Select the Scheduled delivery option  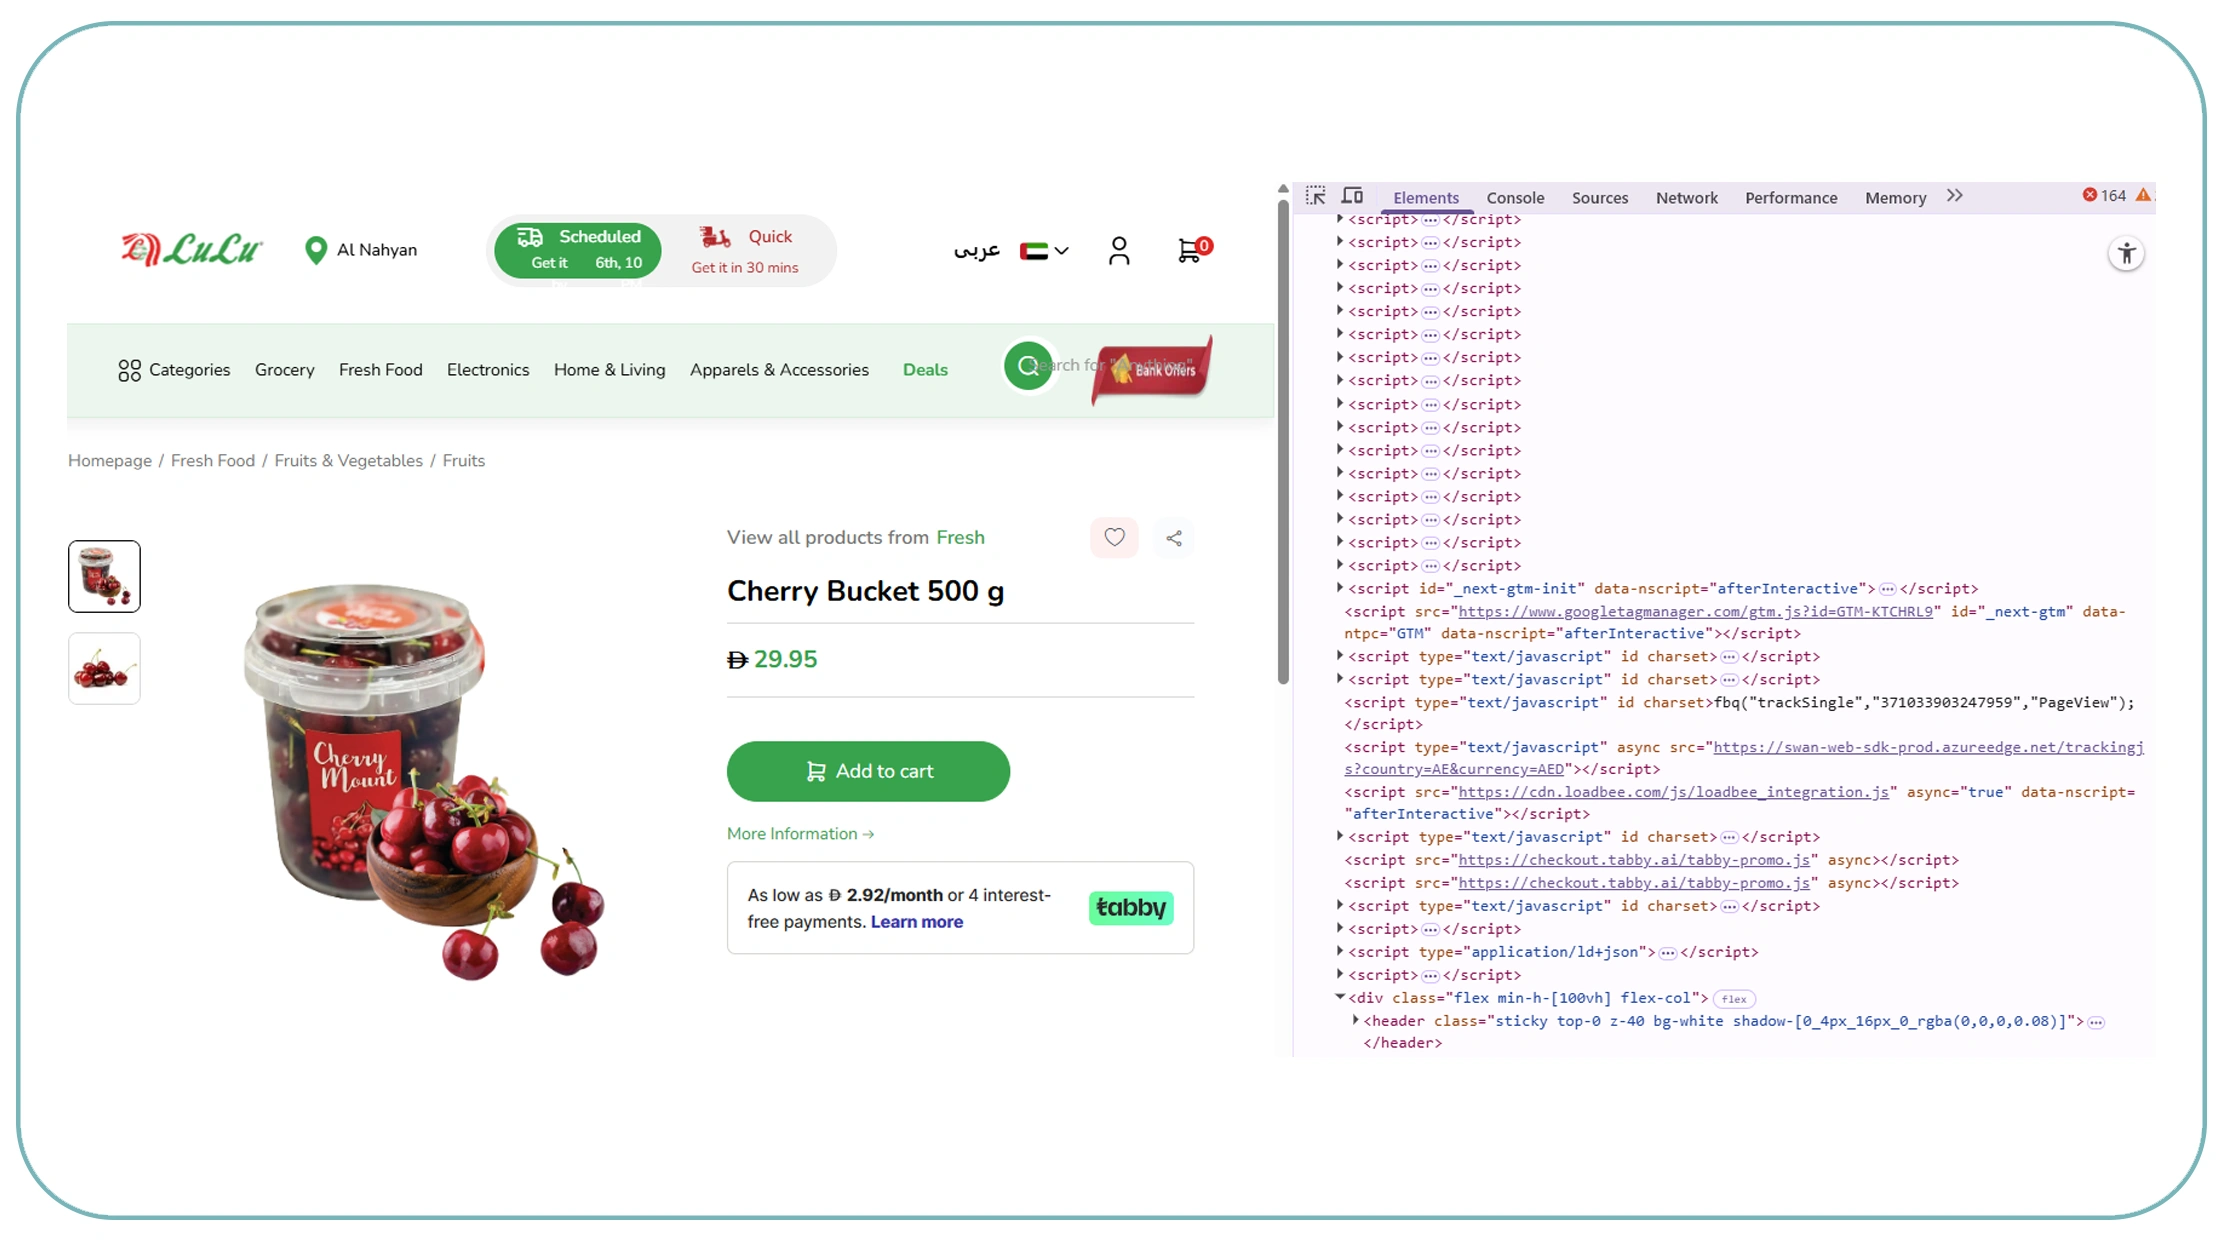[578, 250]
